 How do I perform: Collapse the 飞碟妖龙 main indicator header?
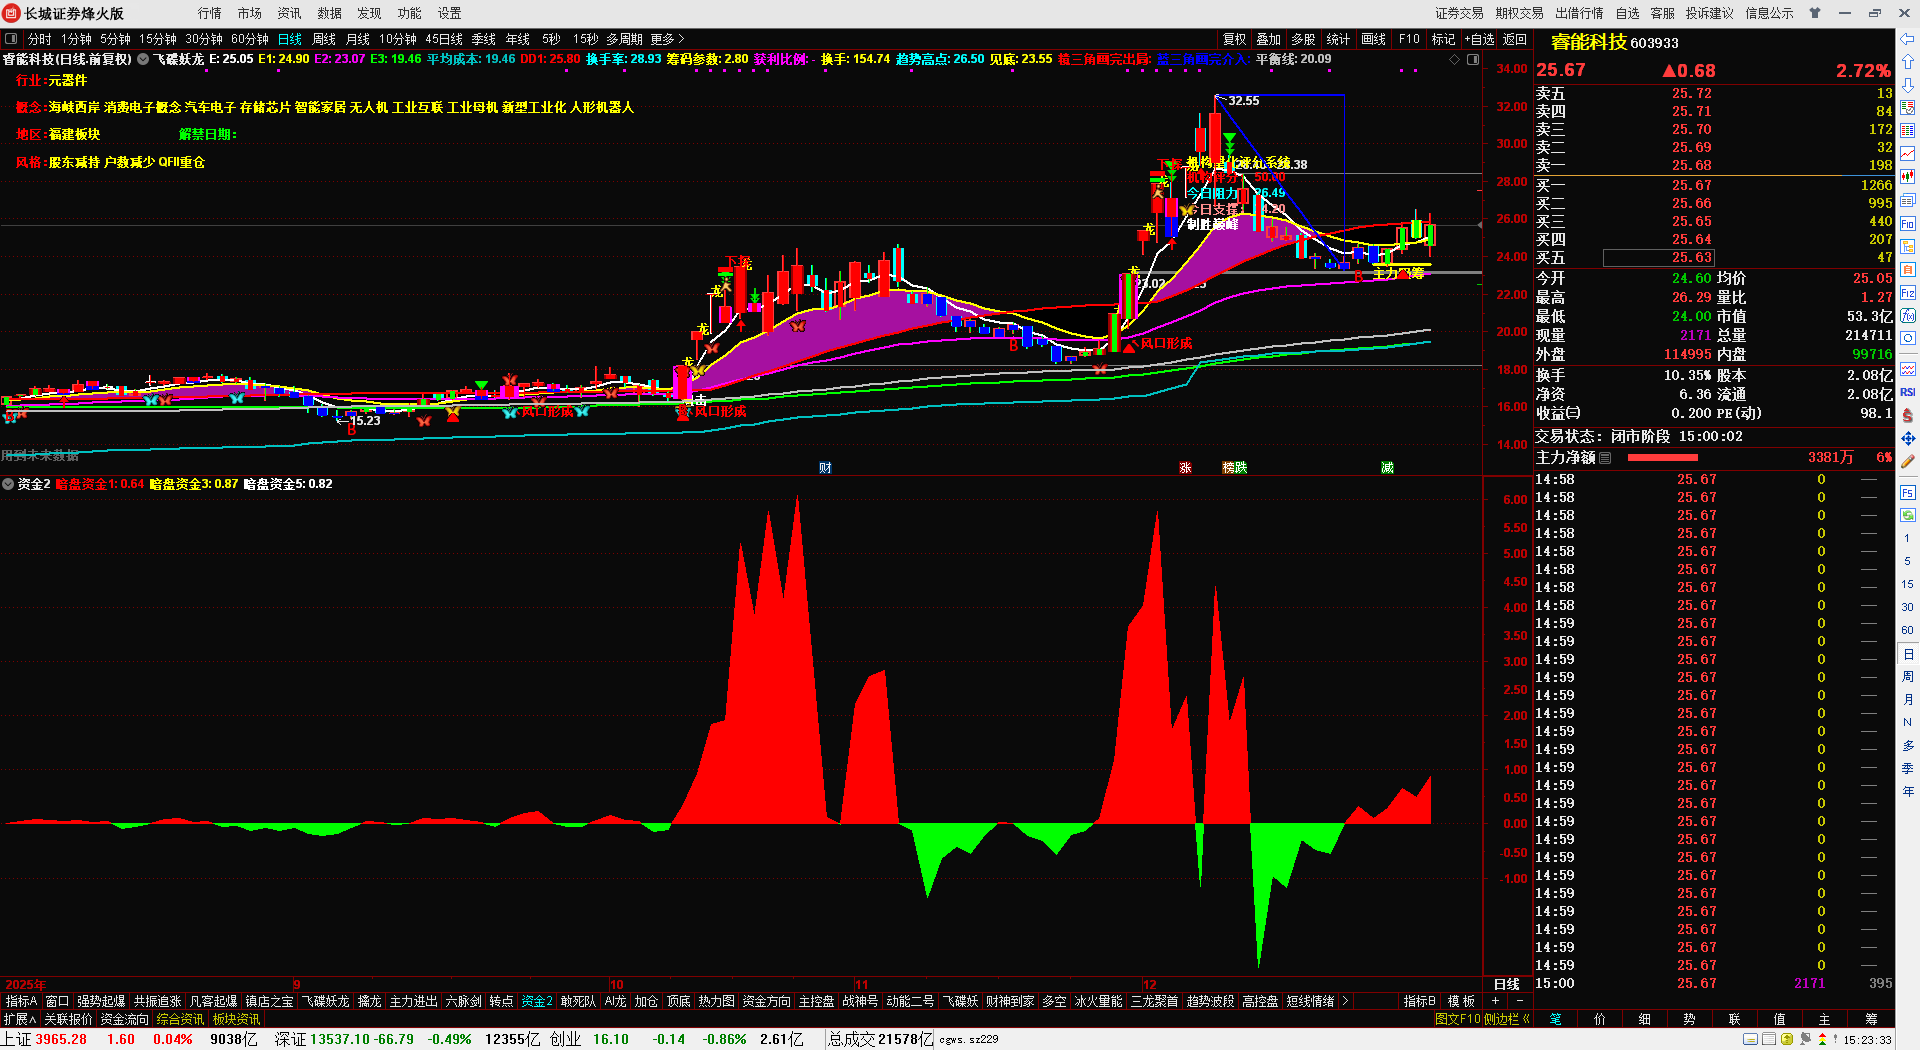[x=143, y=59]
